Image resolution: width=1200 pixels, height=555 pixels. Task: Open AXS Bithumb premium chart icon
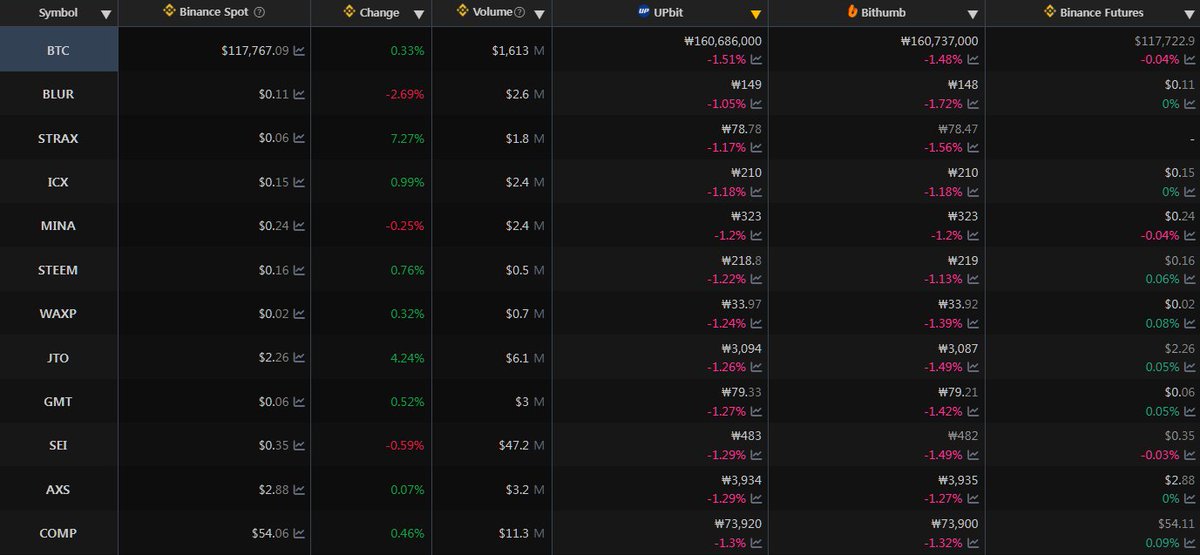(x=973, y=499)
